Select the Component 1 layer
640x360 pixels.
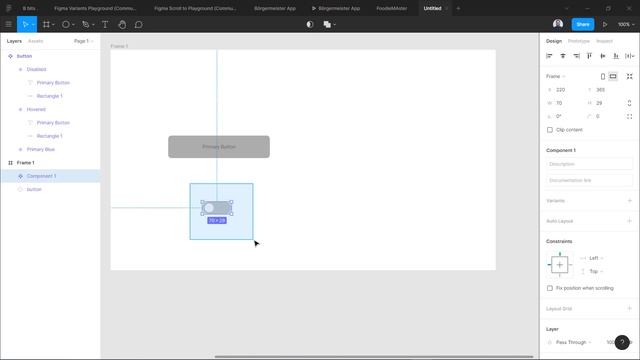50,176
